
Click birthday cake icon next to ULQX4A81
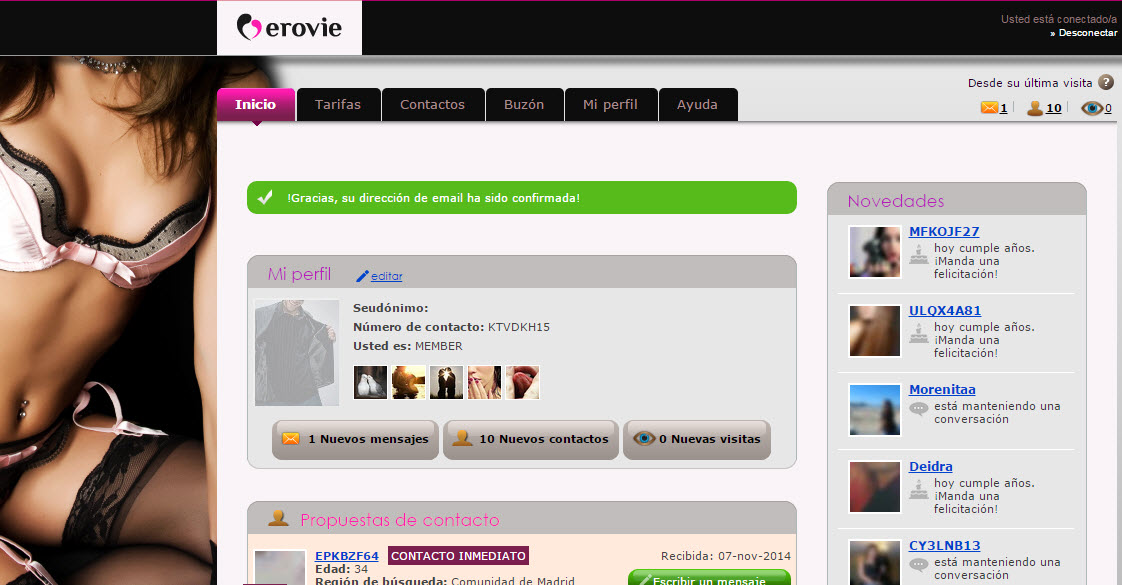919,333
